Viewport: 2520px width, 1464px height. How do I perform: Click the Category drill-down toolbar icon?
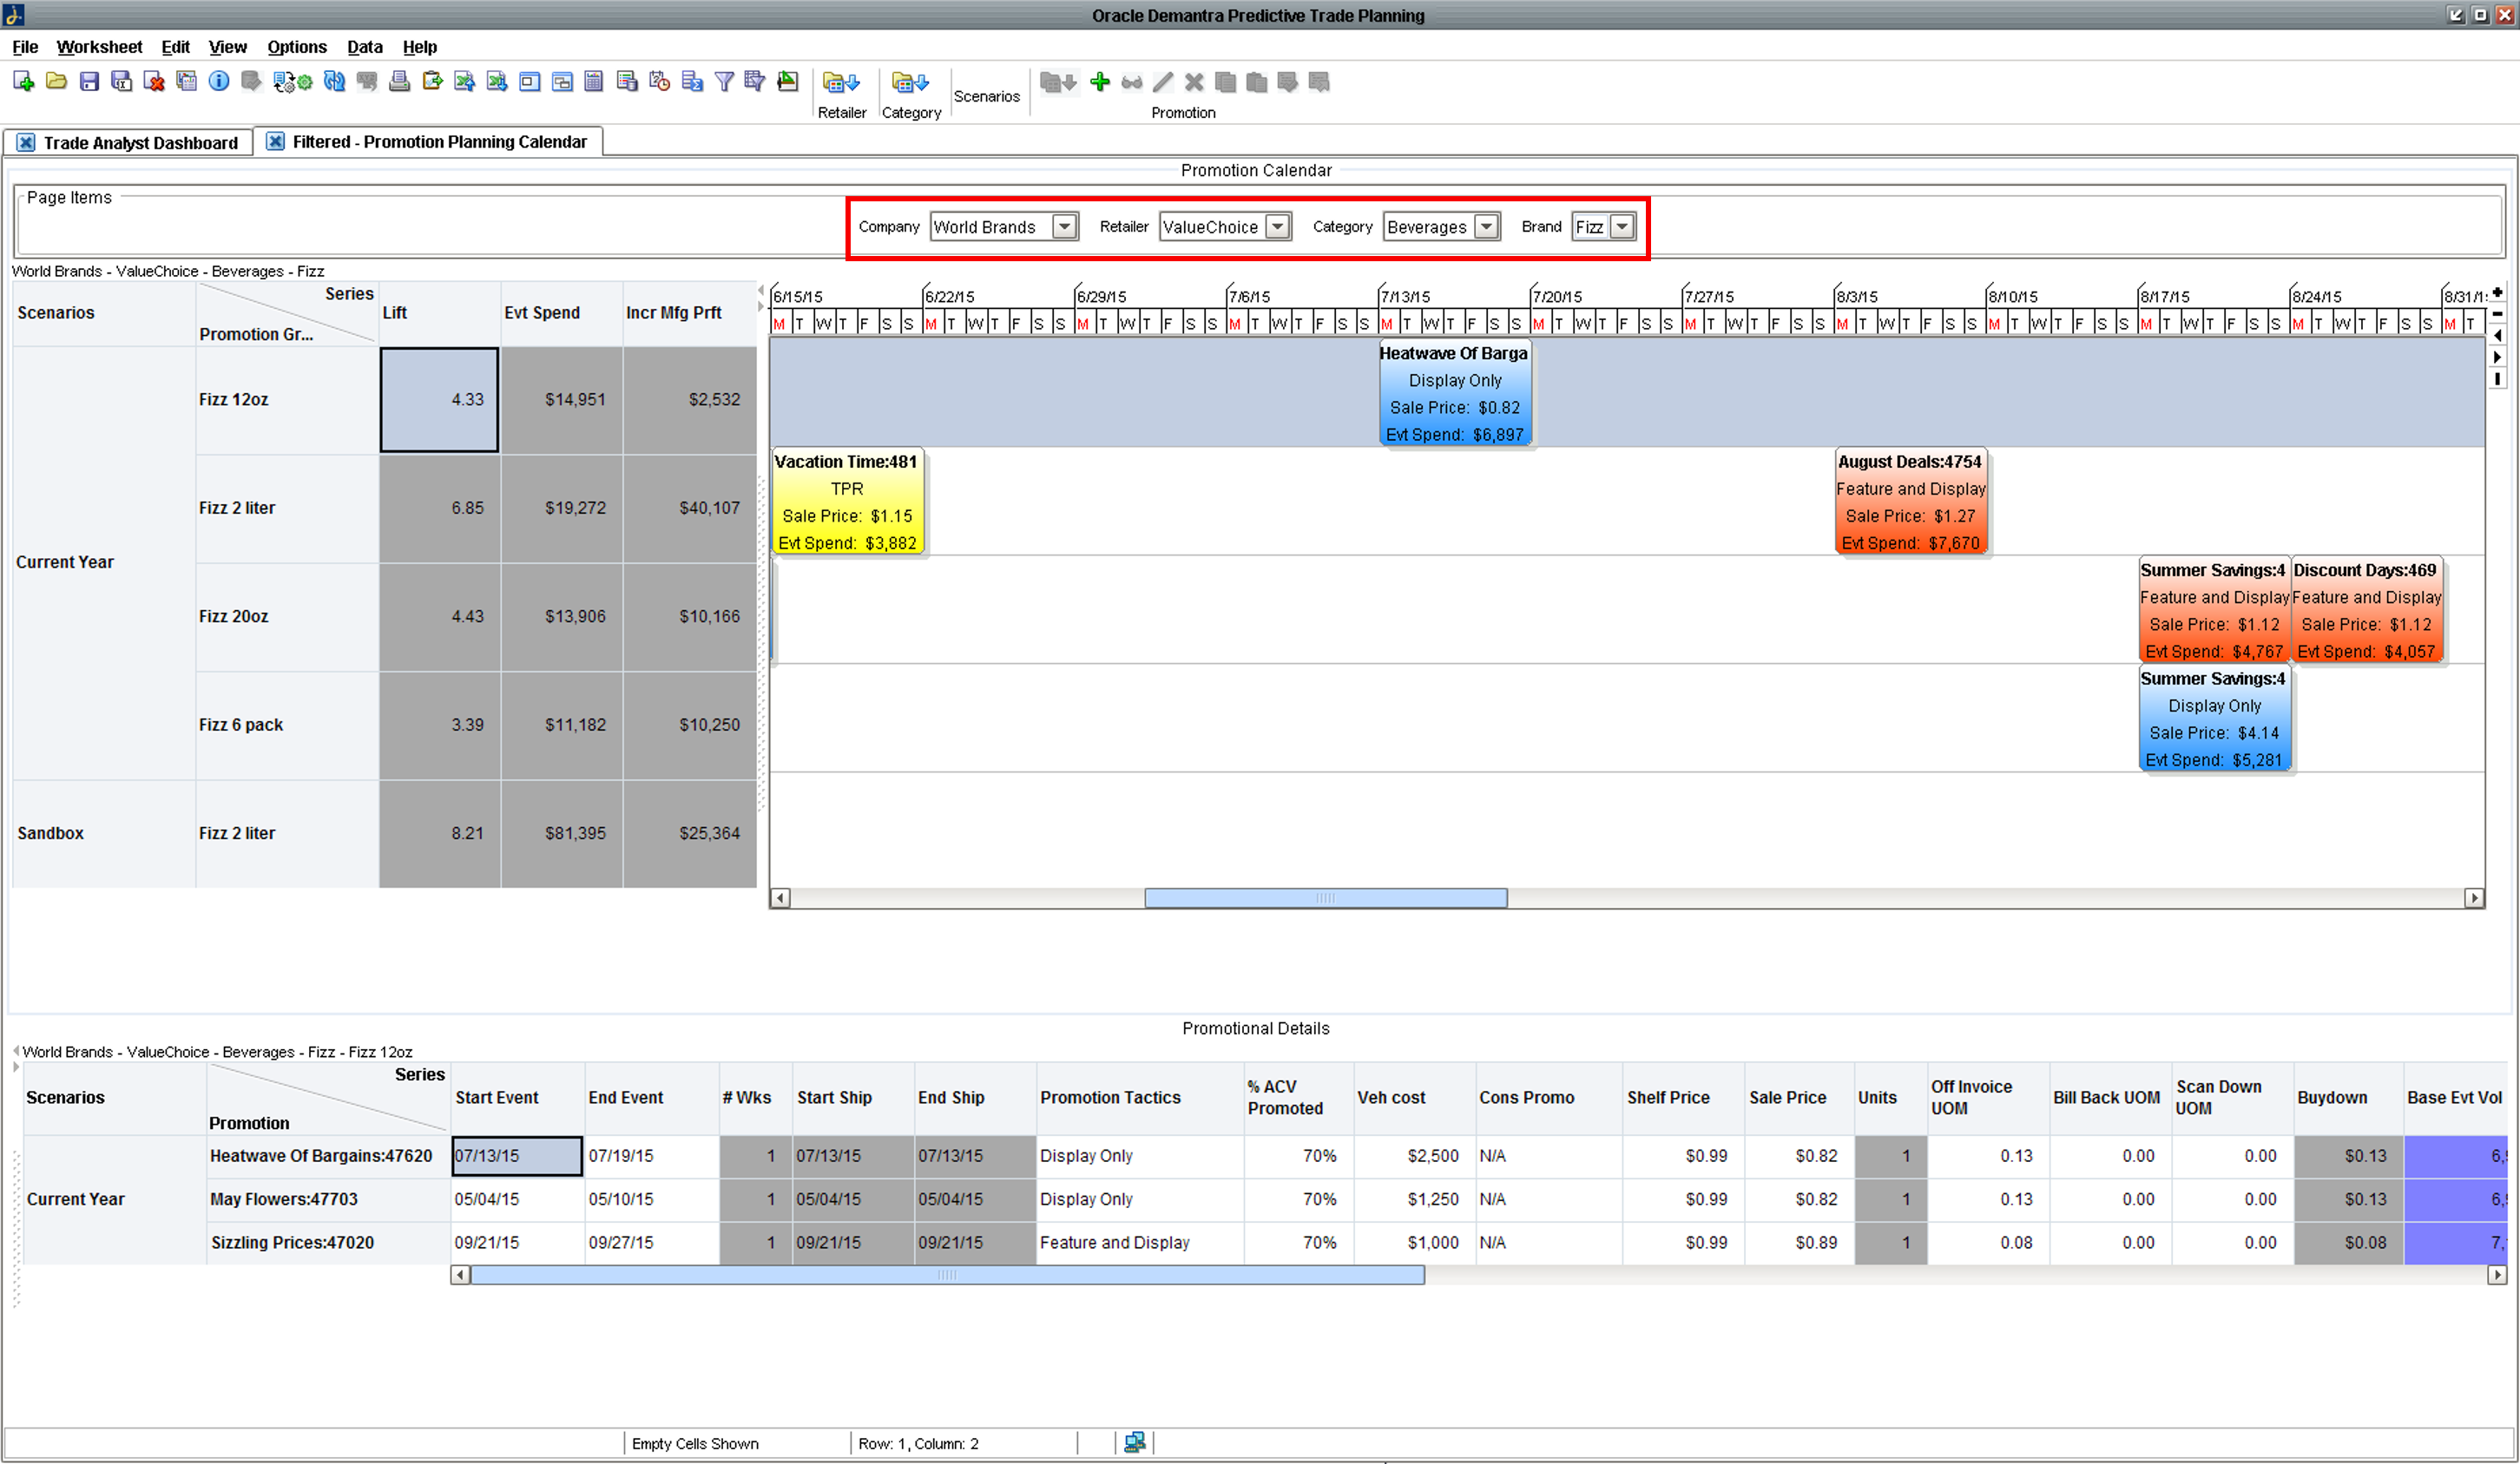[910, 83]
